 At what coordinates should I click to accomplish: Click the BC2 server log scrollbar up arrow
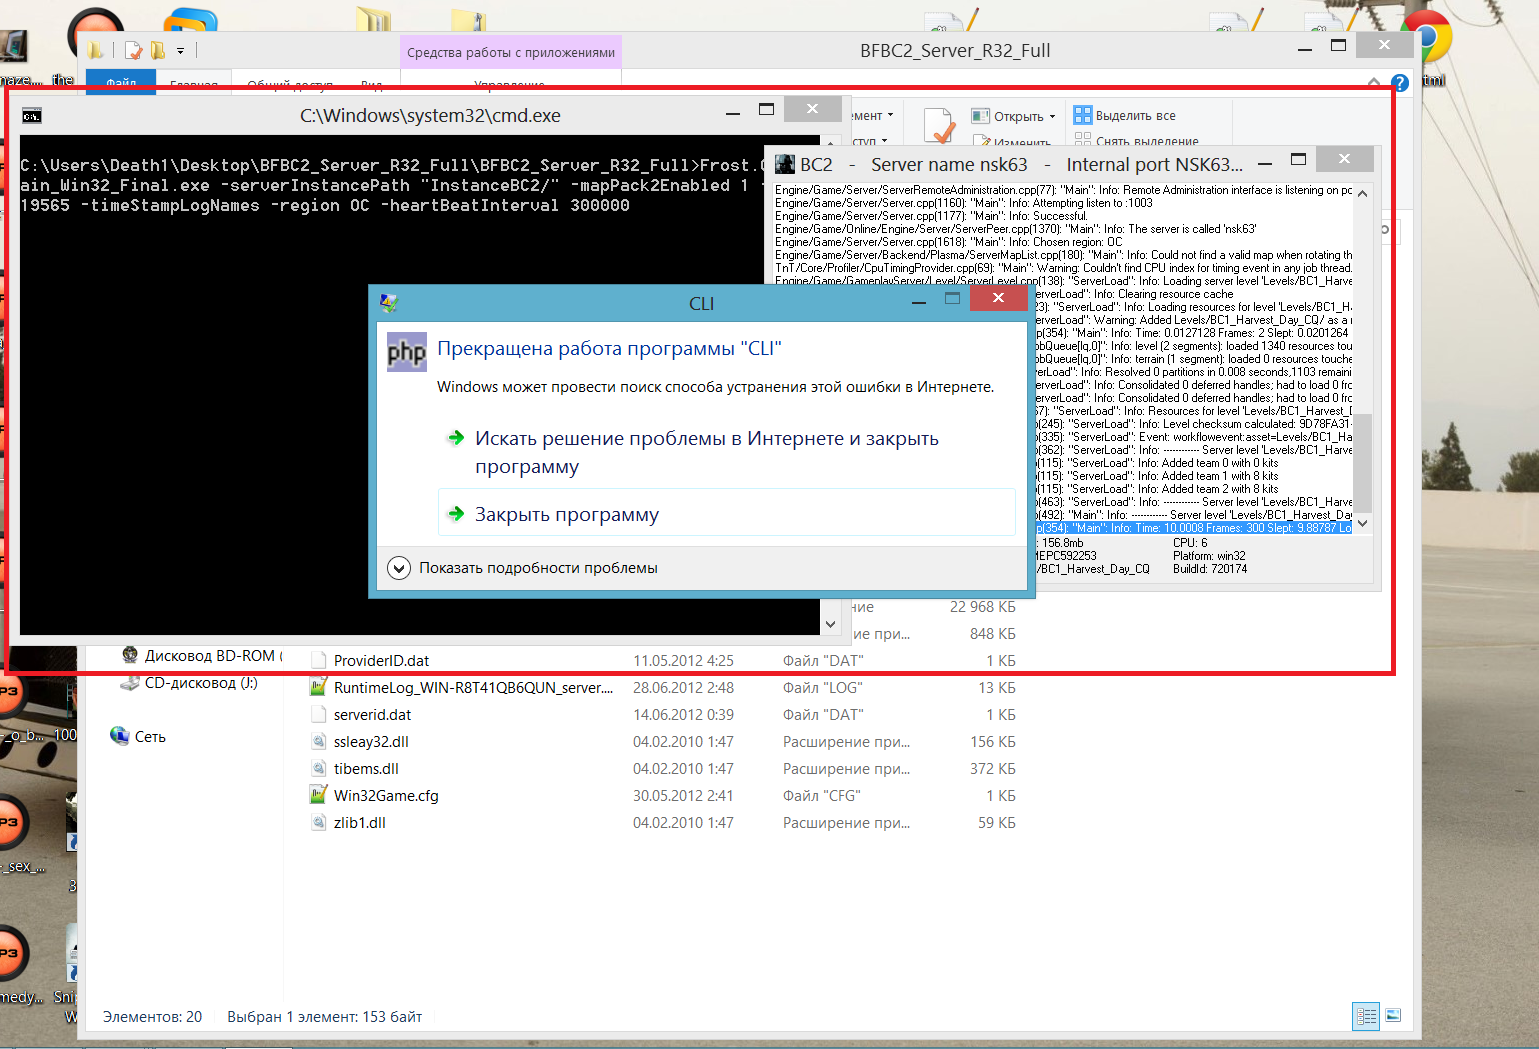pos(1362,194)
